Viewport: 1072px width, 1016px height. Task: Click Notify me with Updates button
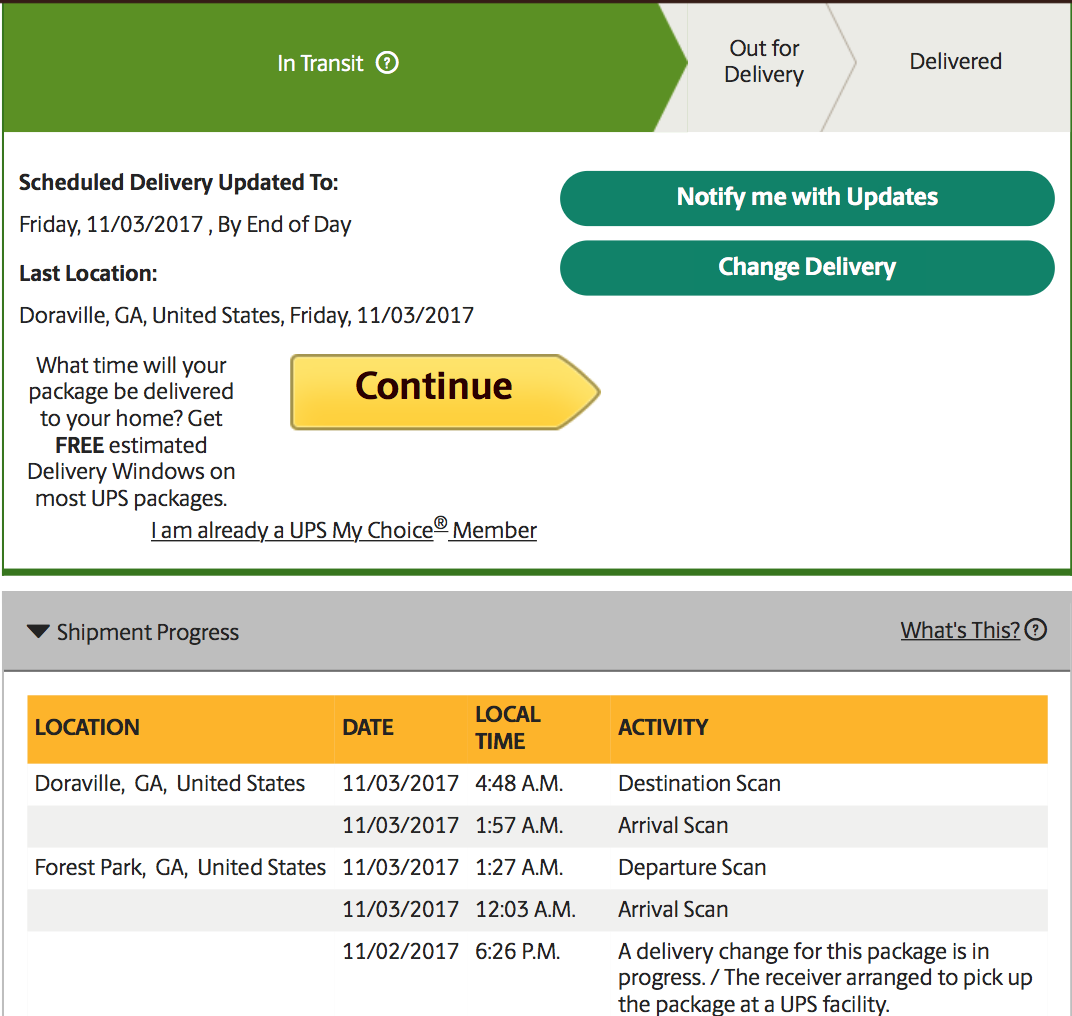[x=807, y=198]
